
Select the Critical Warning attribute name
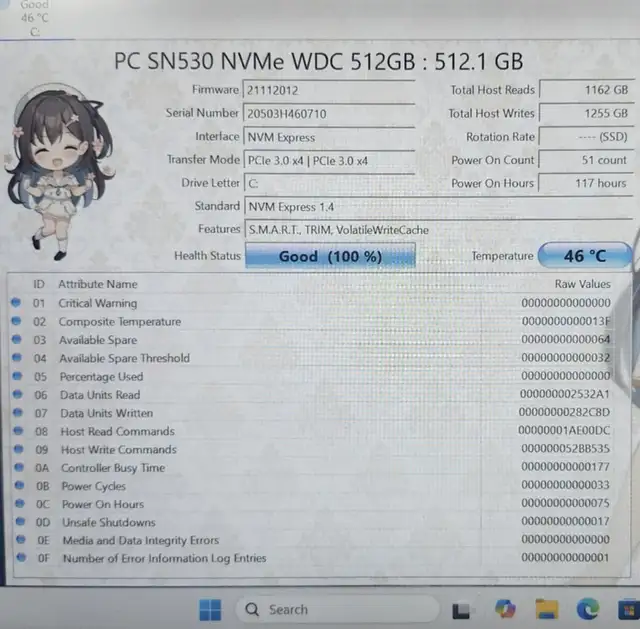tap(98, 303)
